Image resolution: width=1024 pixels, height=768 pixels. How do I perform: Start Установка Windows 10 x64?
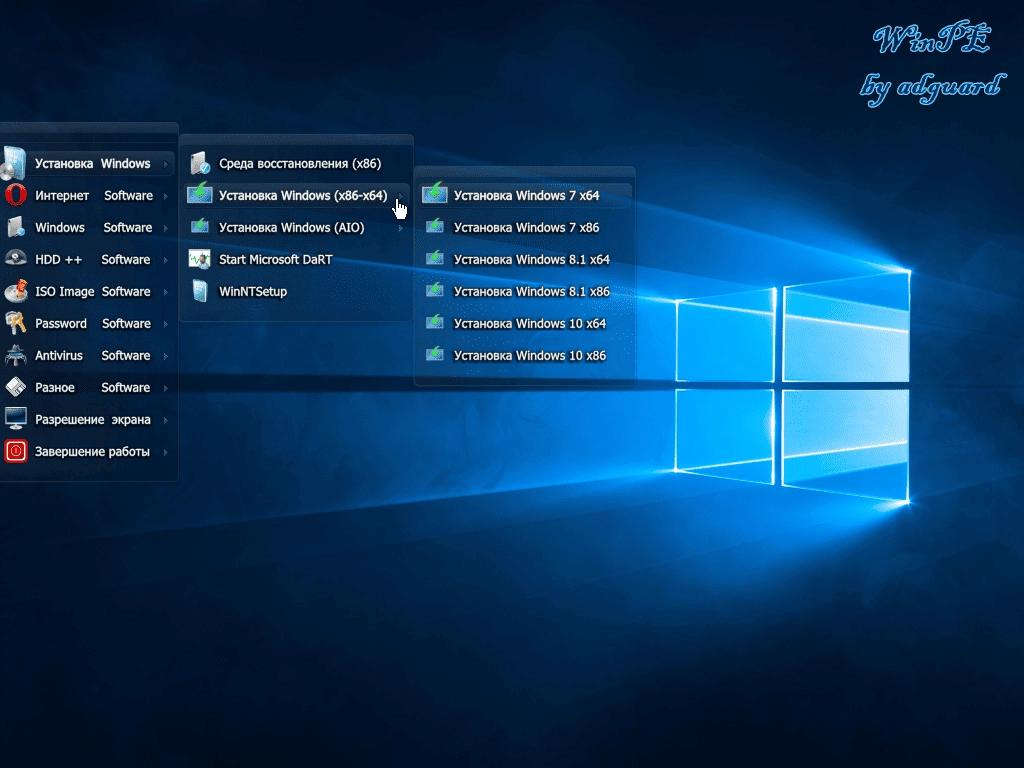pos(525,323)
